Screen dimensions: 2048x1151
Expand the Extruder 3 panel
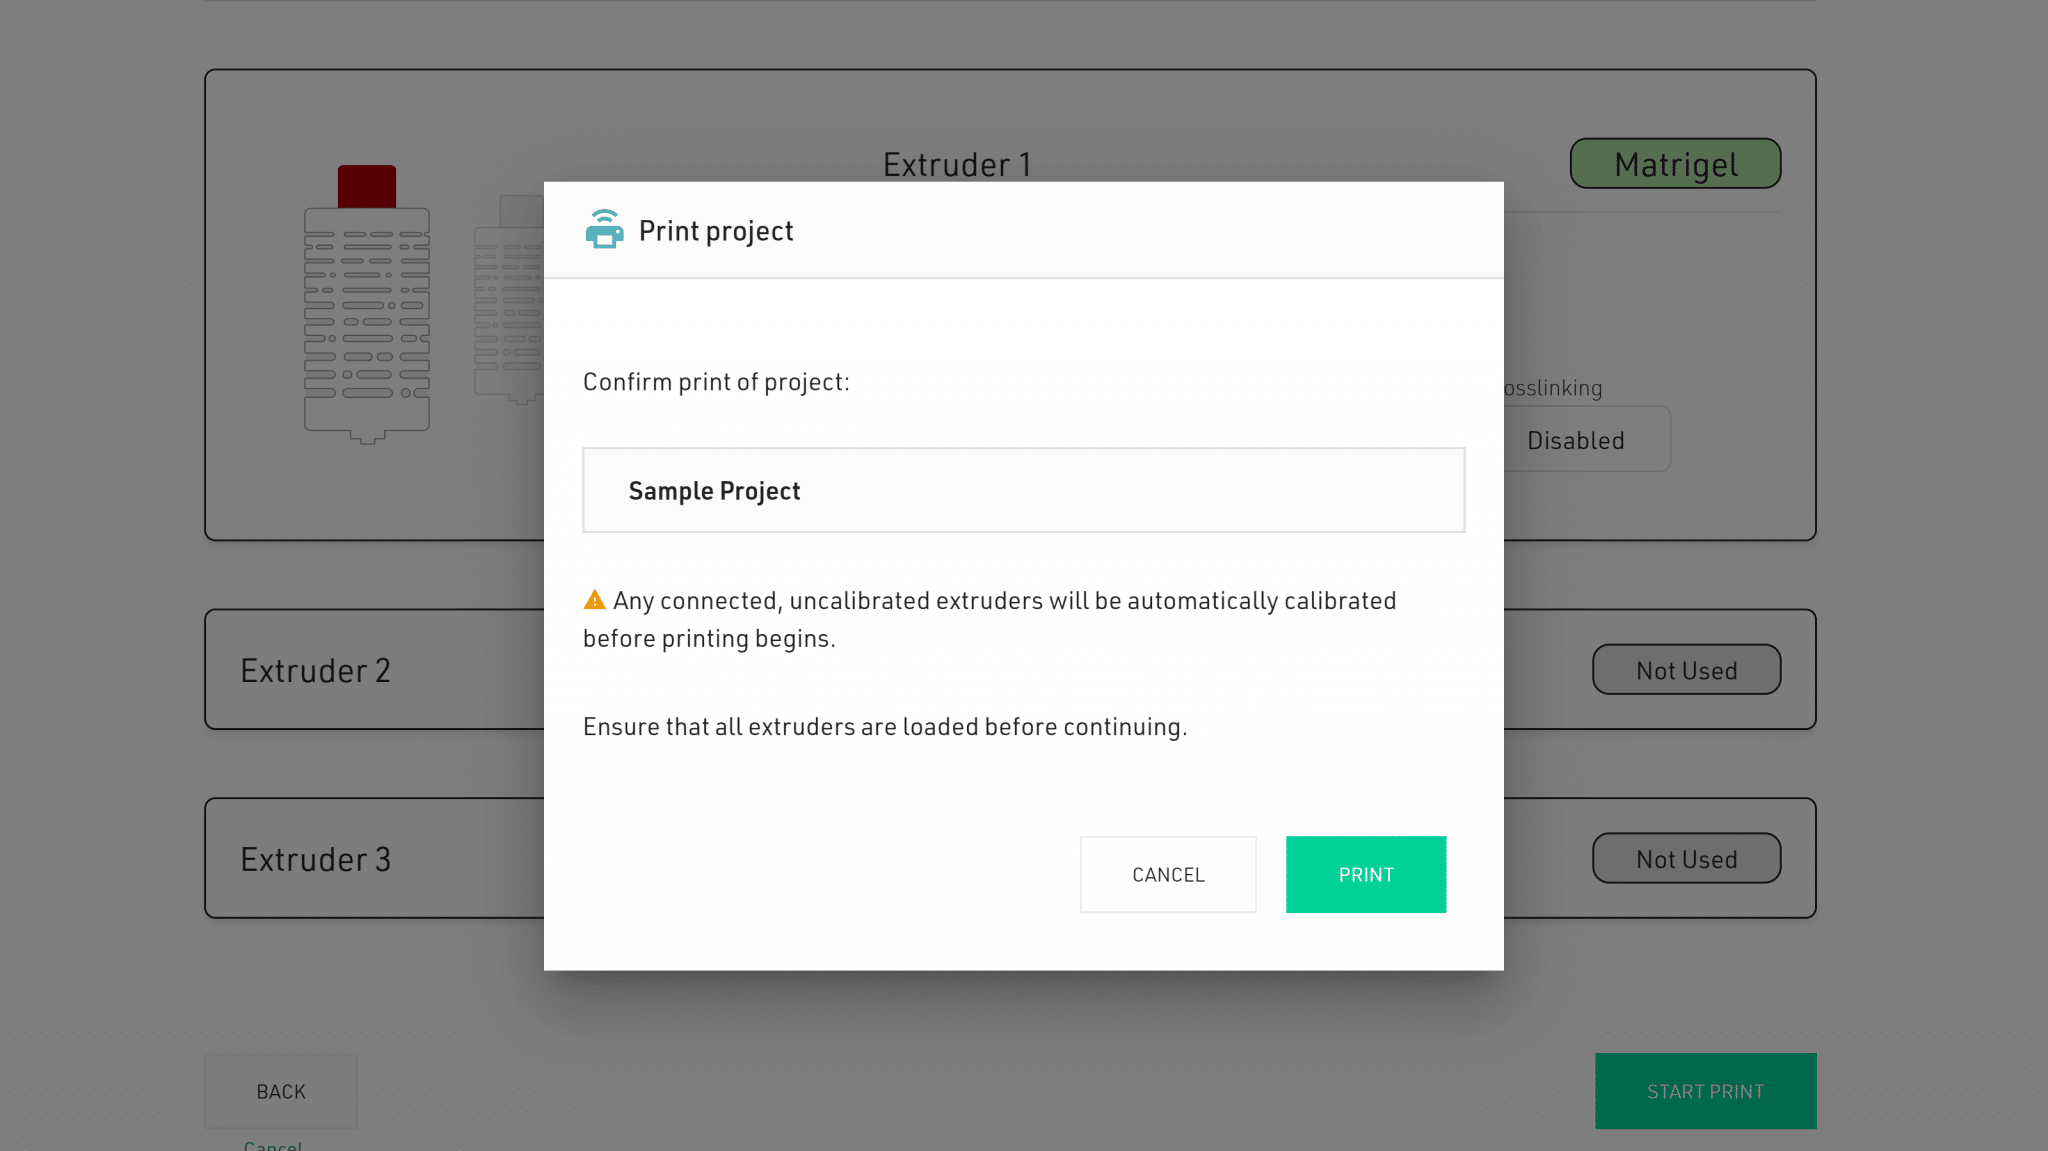pos(315,859)
